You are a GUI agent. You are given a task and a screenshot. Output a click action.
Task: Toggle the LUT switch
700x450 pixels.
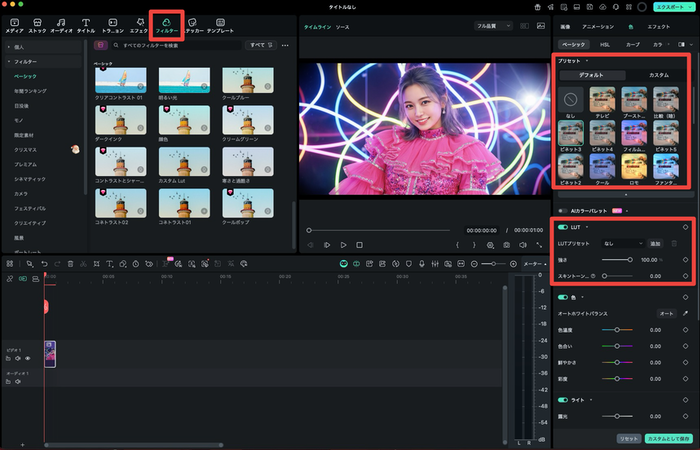(x=563, y=227)
